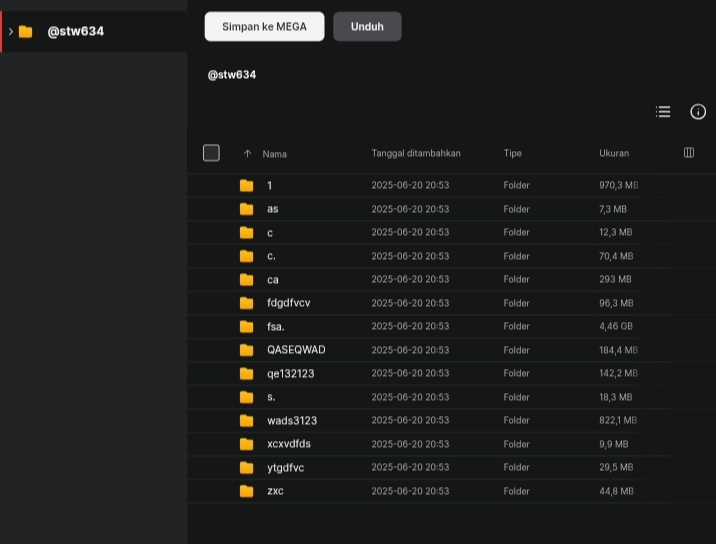Click size value 293 MB
The image size is (716, 544).
[x=615, y=280]
